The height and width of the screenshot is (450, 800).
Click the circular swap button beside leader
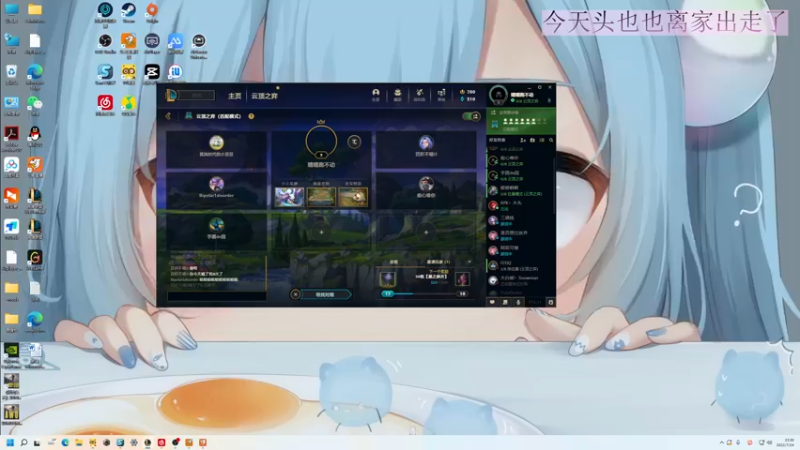click(x=354, y=142)
